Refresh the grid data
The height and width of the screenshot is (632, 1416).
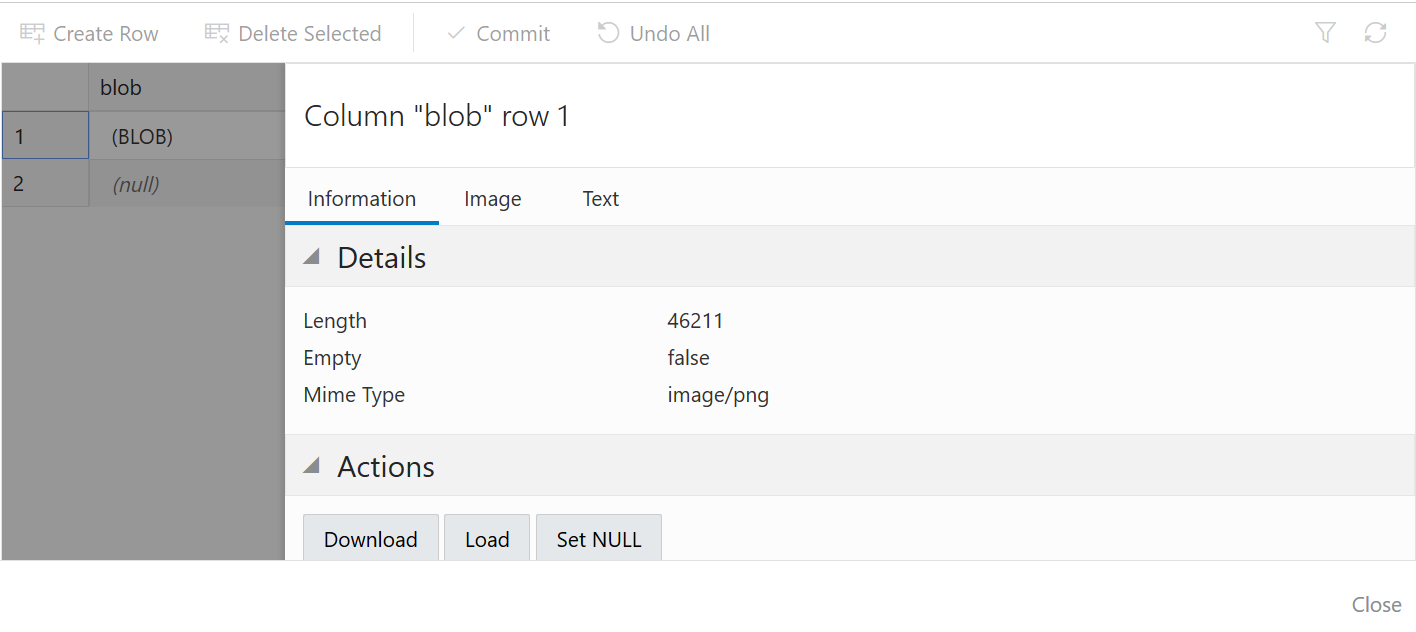pos(1376,32)
